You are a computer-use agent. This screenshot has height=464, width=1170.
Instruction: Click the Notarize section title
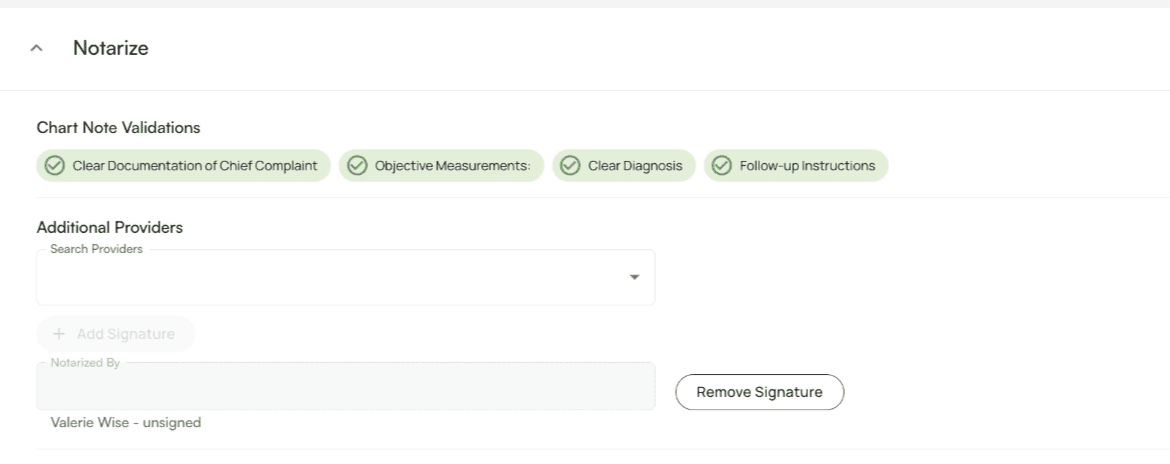pos(110,48)
